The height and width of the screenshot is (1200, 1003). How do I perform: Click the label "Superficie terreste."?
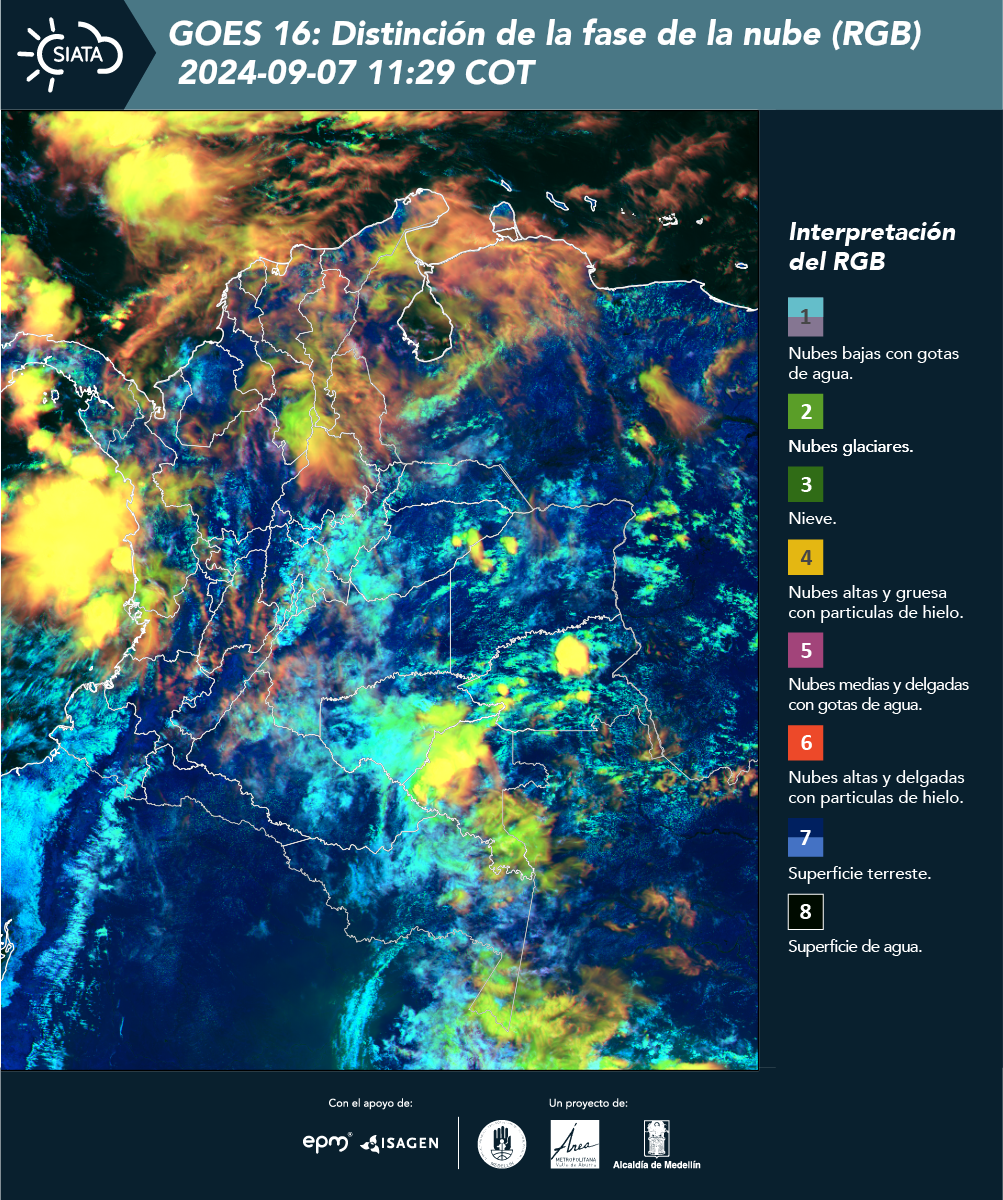pyautogui.click(x=860, y=874)
